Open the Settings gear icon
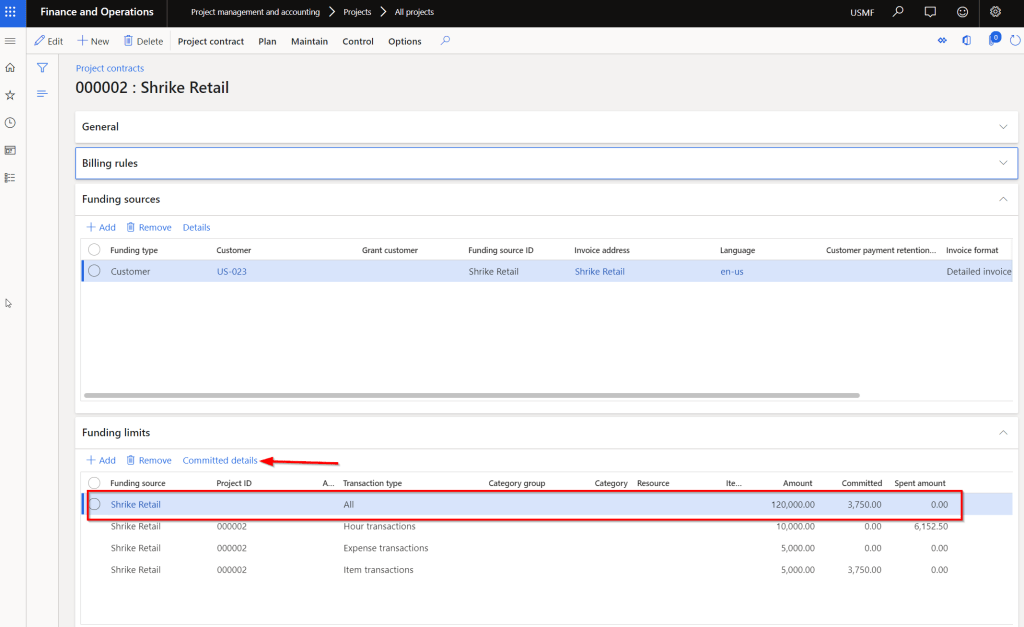The image size is (1024, 627). pos(995,12)
